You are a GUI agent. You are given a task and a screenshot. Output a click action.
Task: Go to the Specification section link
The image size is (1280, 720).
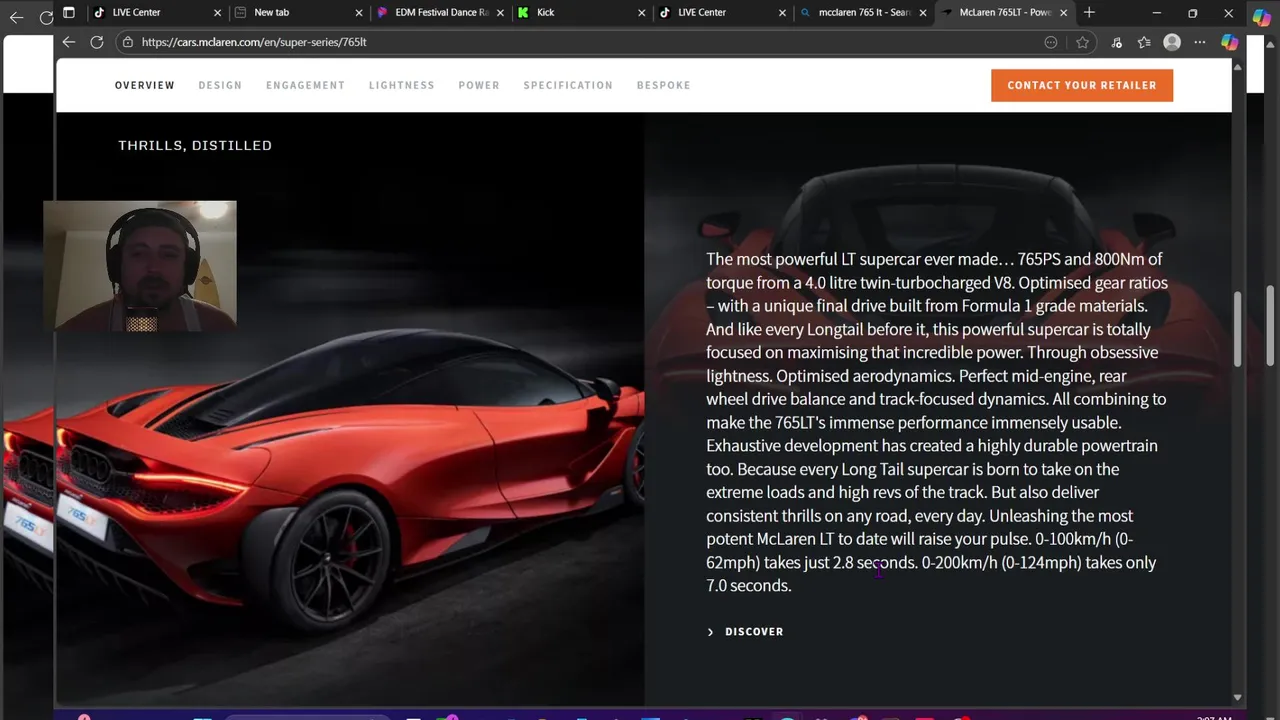tap(568, 85)
